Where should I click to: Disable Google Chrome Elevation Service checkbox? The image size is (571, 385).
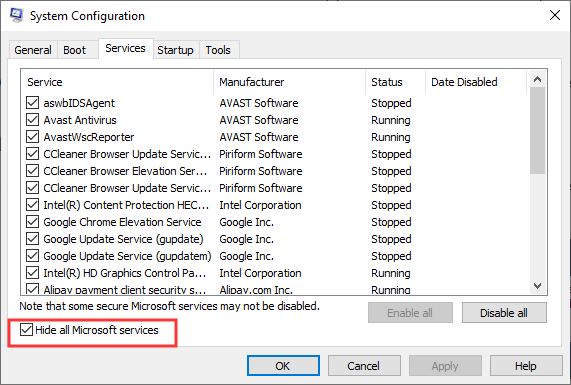coord(32,222)
